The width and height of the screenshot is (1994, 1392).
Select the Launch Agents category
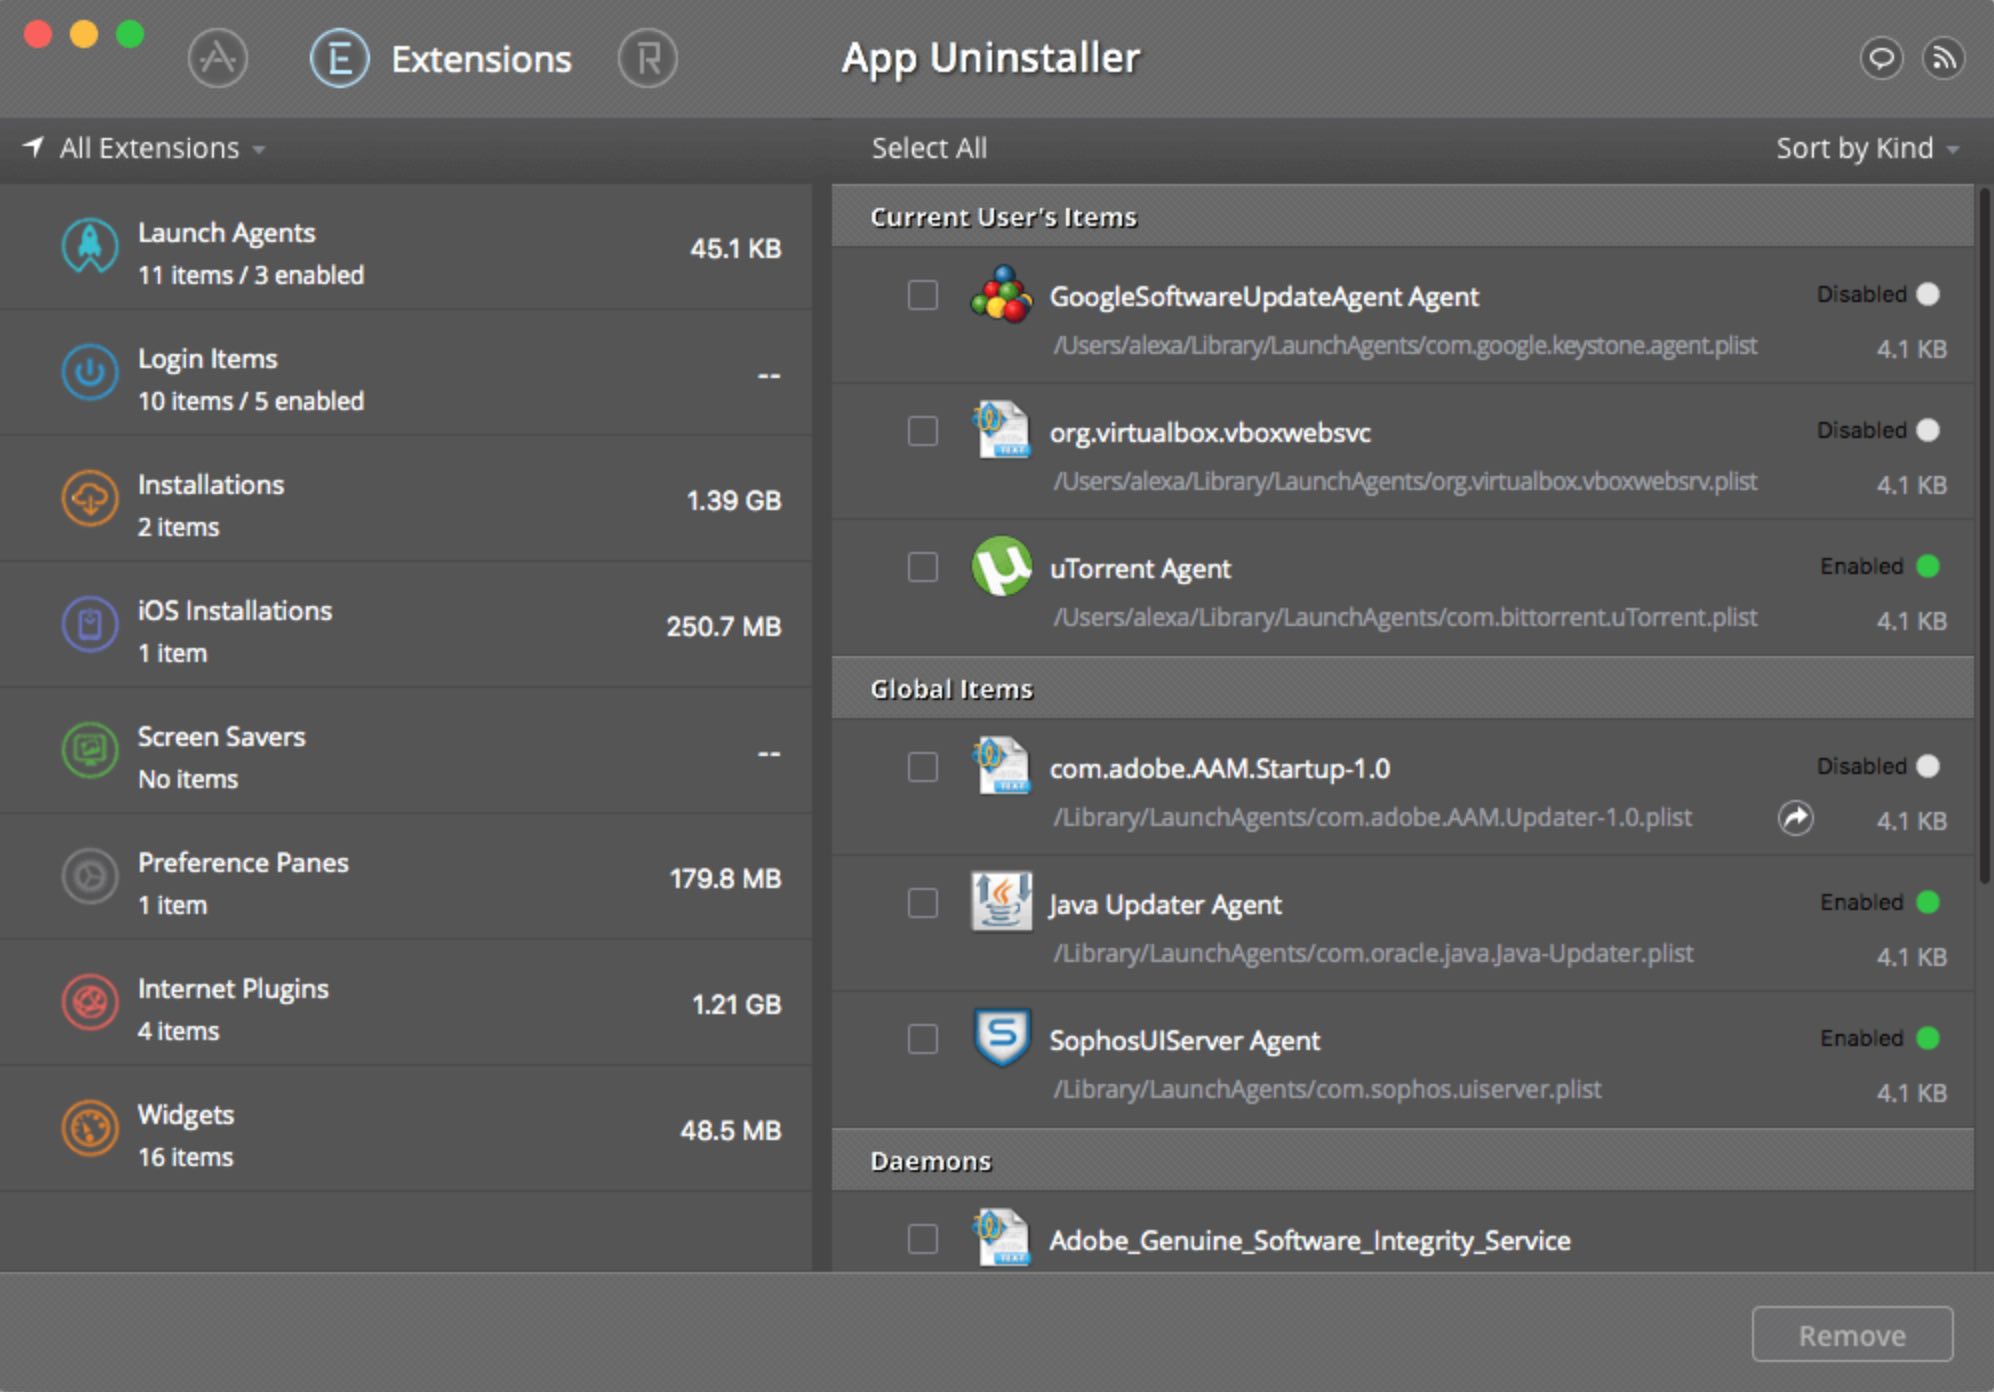click(x=405, y=247)
